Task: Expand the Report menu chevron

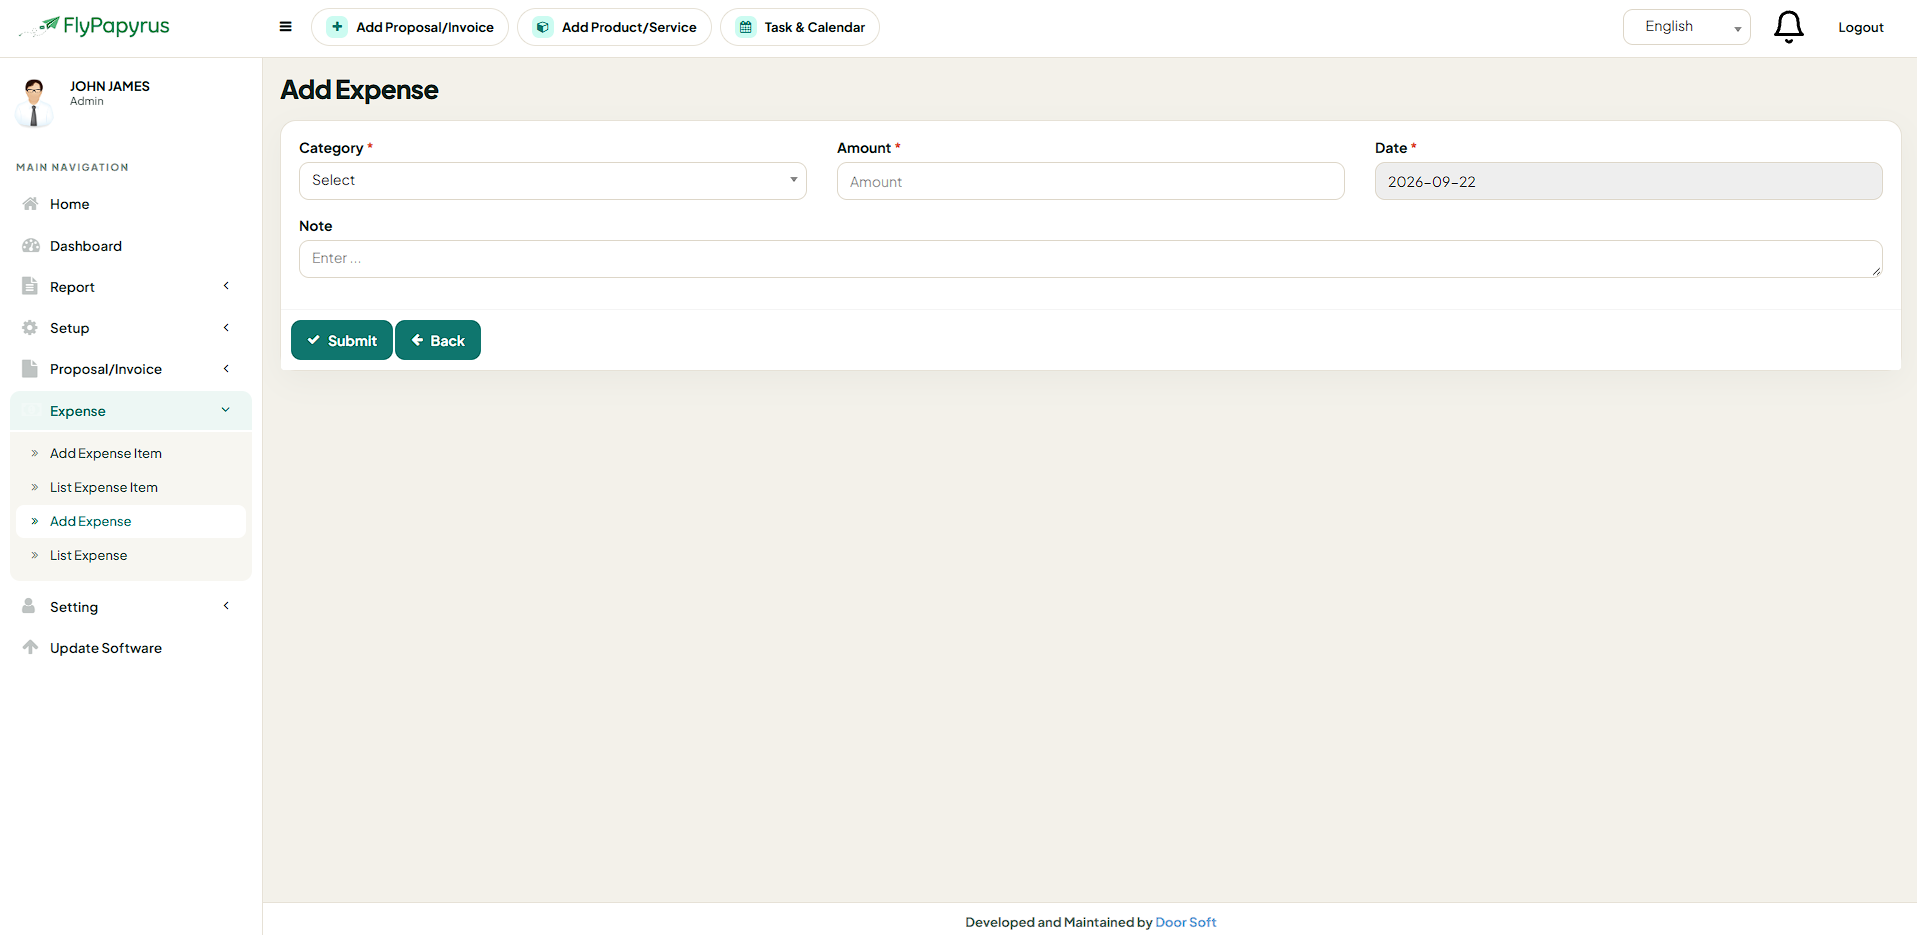Action: (227, 286)
